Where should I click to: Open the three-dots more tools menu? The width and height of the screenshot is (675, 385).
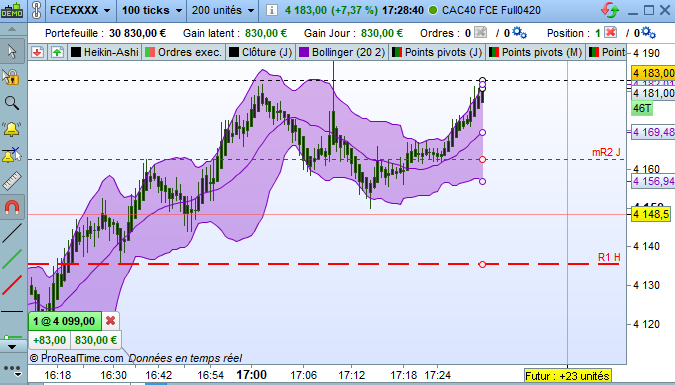[12, 369]
